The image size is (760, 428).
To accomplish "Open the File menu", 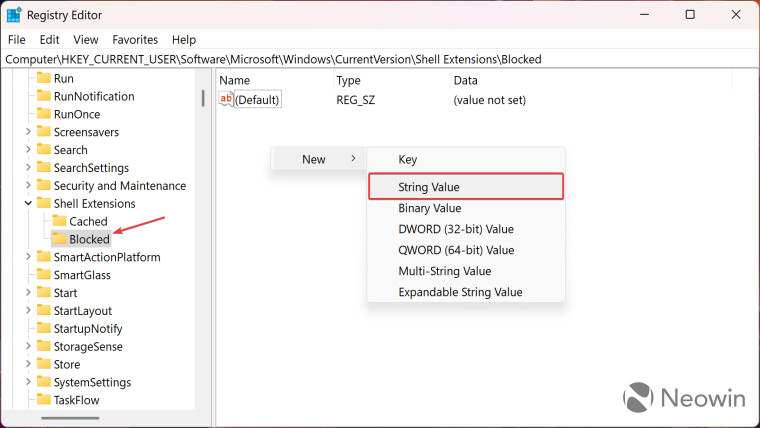I will [x=17, y=40].
